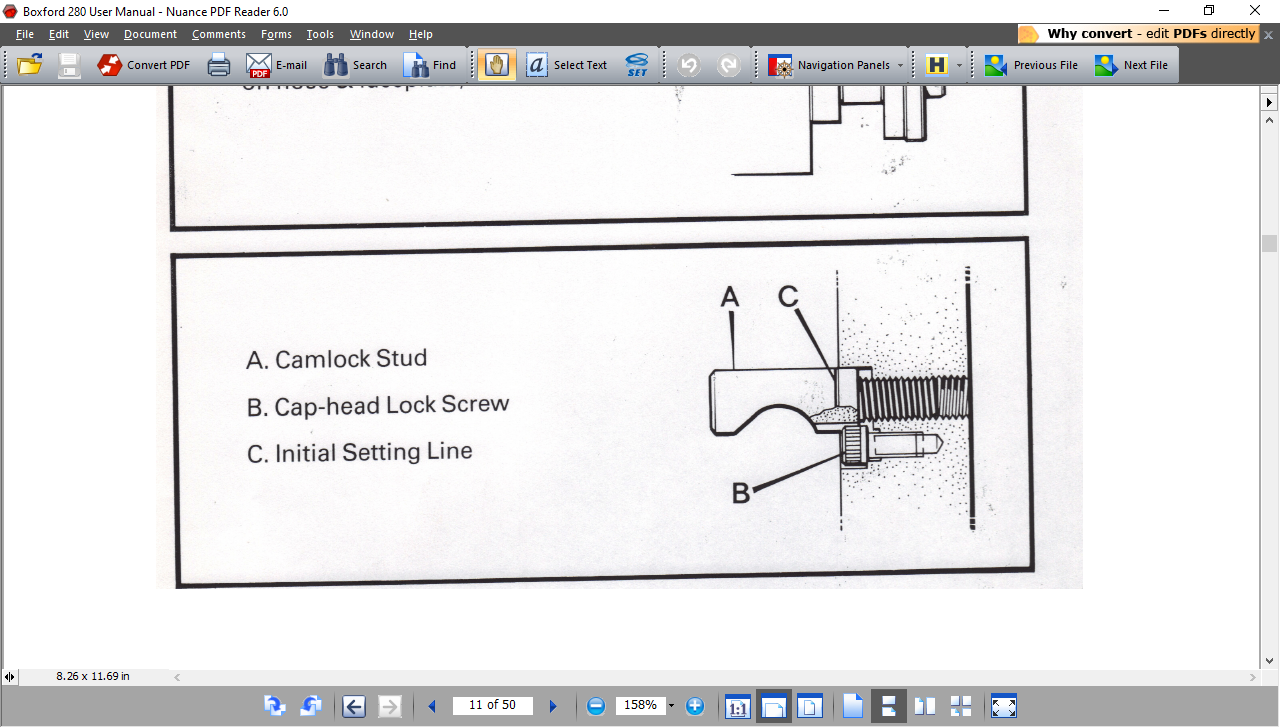
Task: Open the Document menu
Action: click(150, 34)
